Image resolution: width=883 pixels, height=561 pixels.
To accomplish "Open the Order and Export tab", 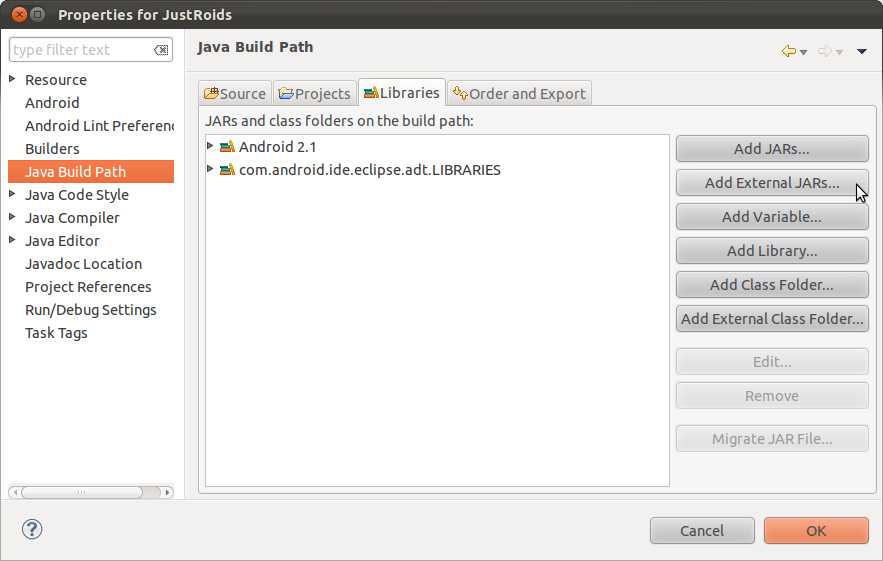I will tap(519, 94).
